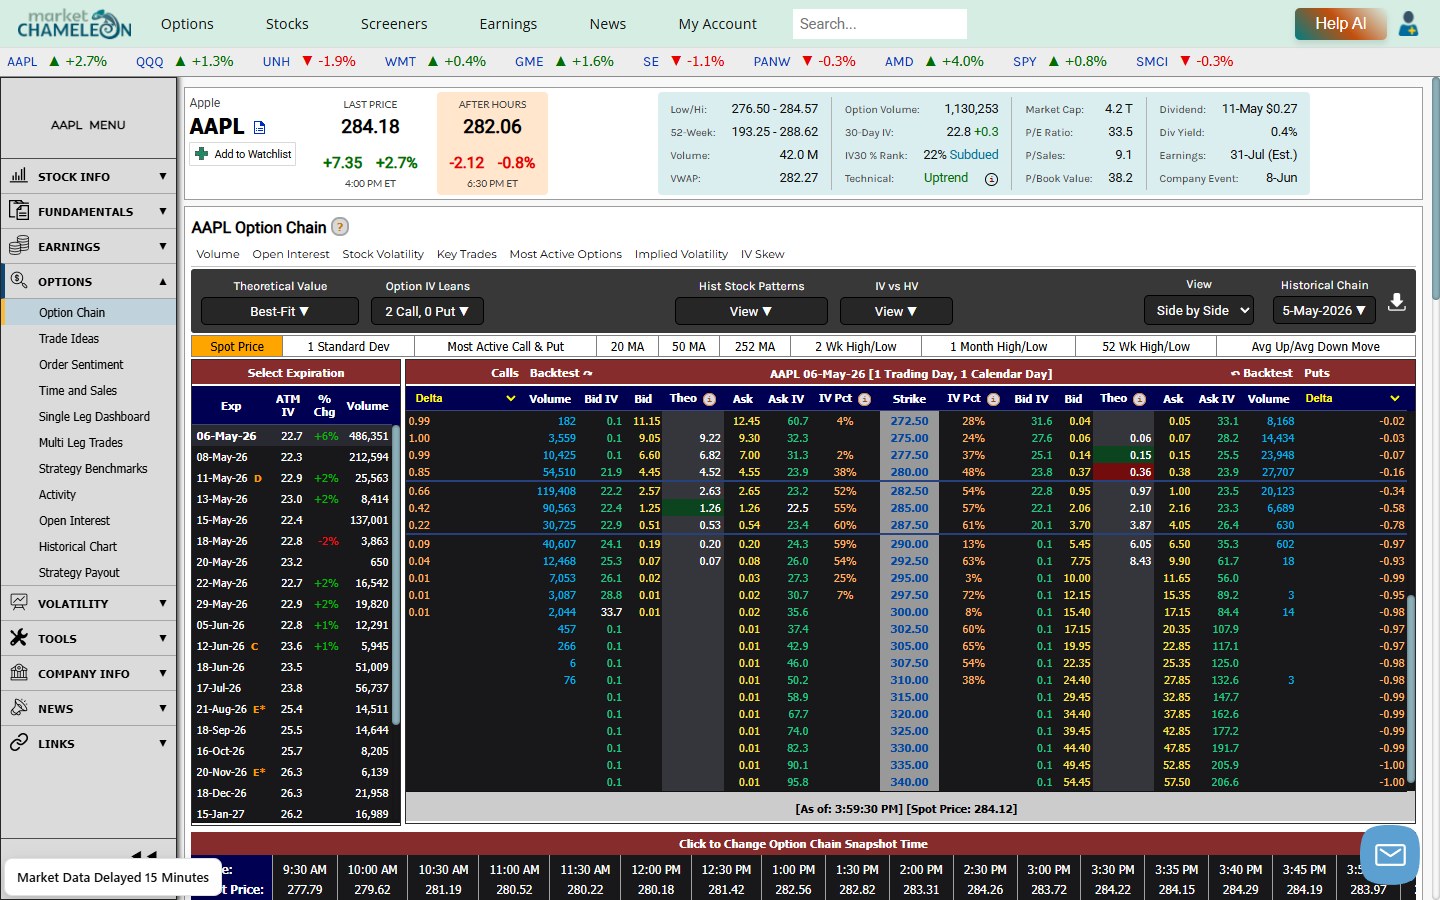Image resolution: width=1440 pixels, height=900 pixels.
Task: Click the calls IV Pct info icon
Action: pos(864,399)
